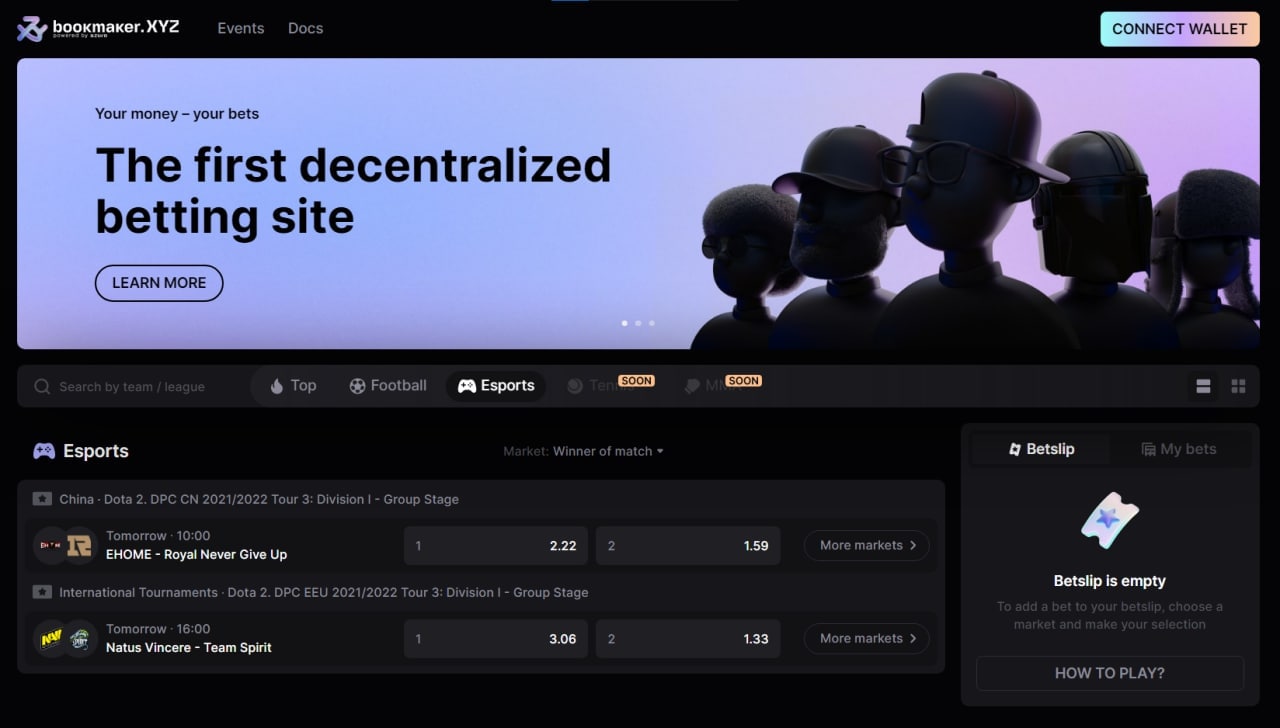Open the Market Winner of match dropdown
The width and height of the screenshot is (1280, 728).
click(584, 451)
